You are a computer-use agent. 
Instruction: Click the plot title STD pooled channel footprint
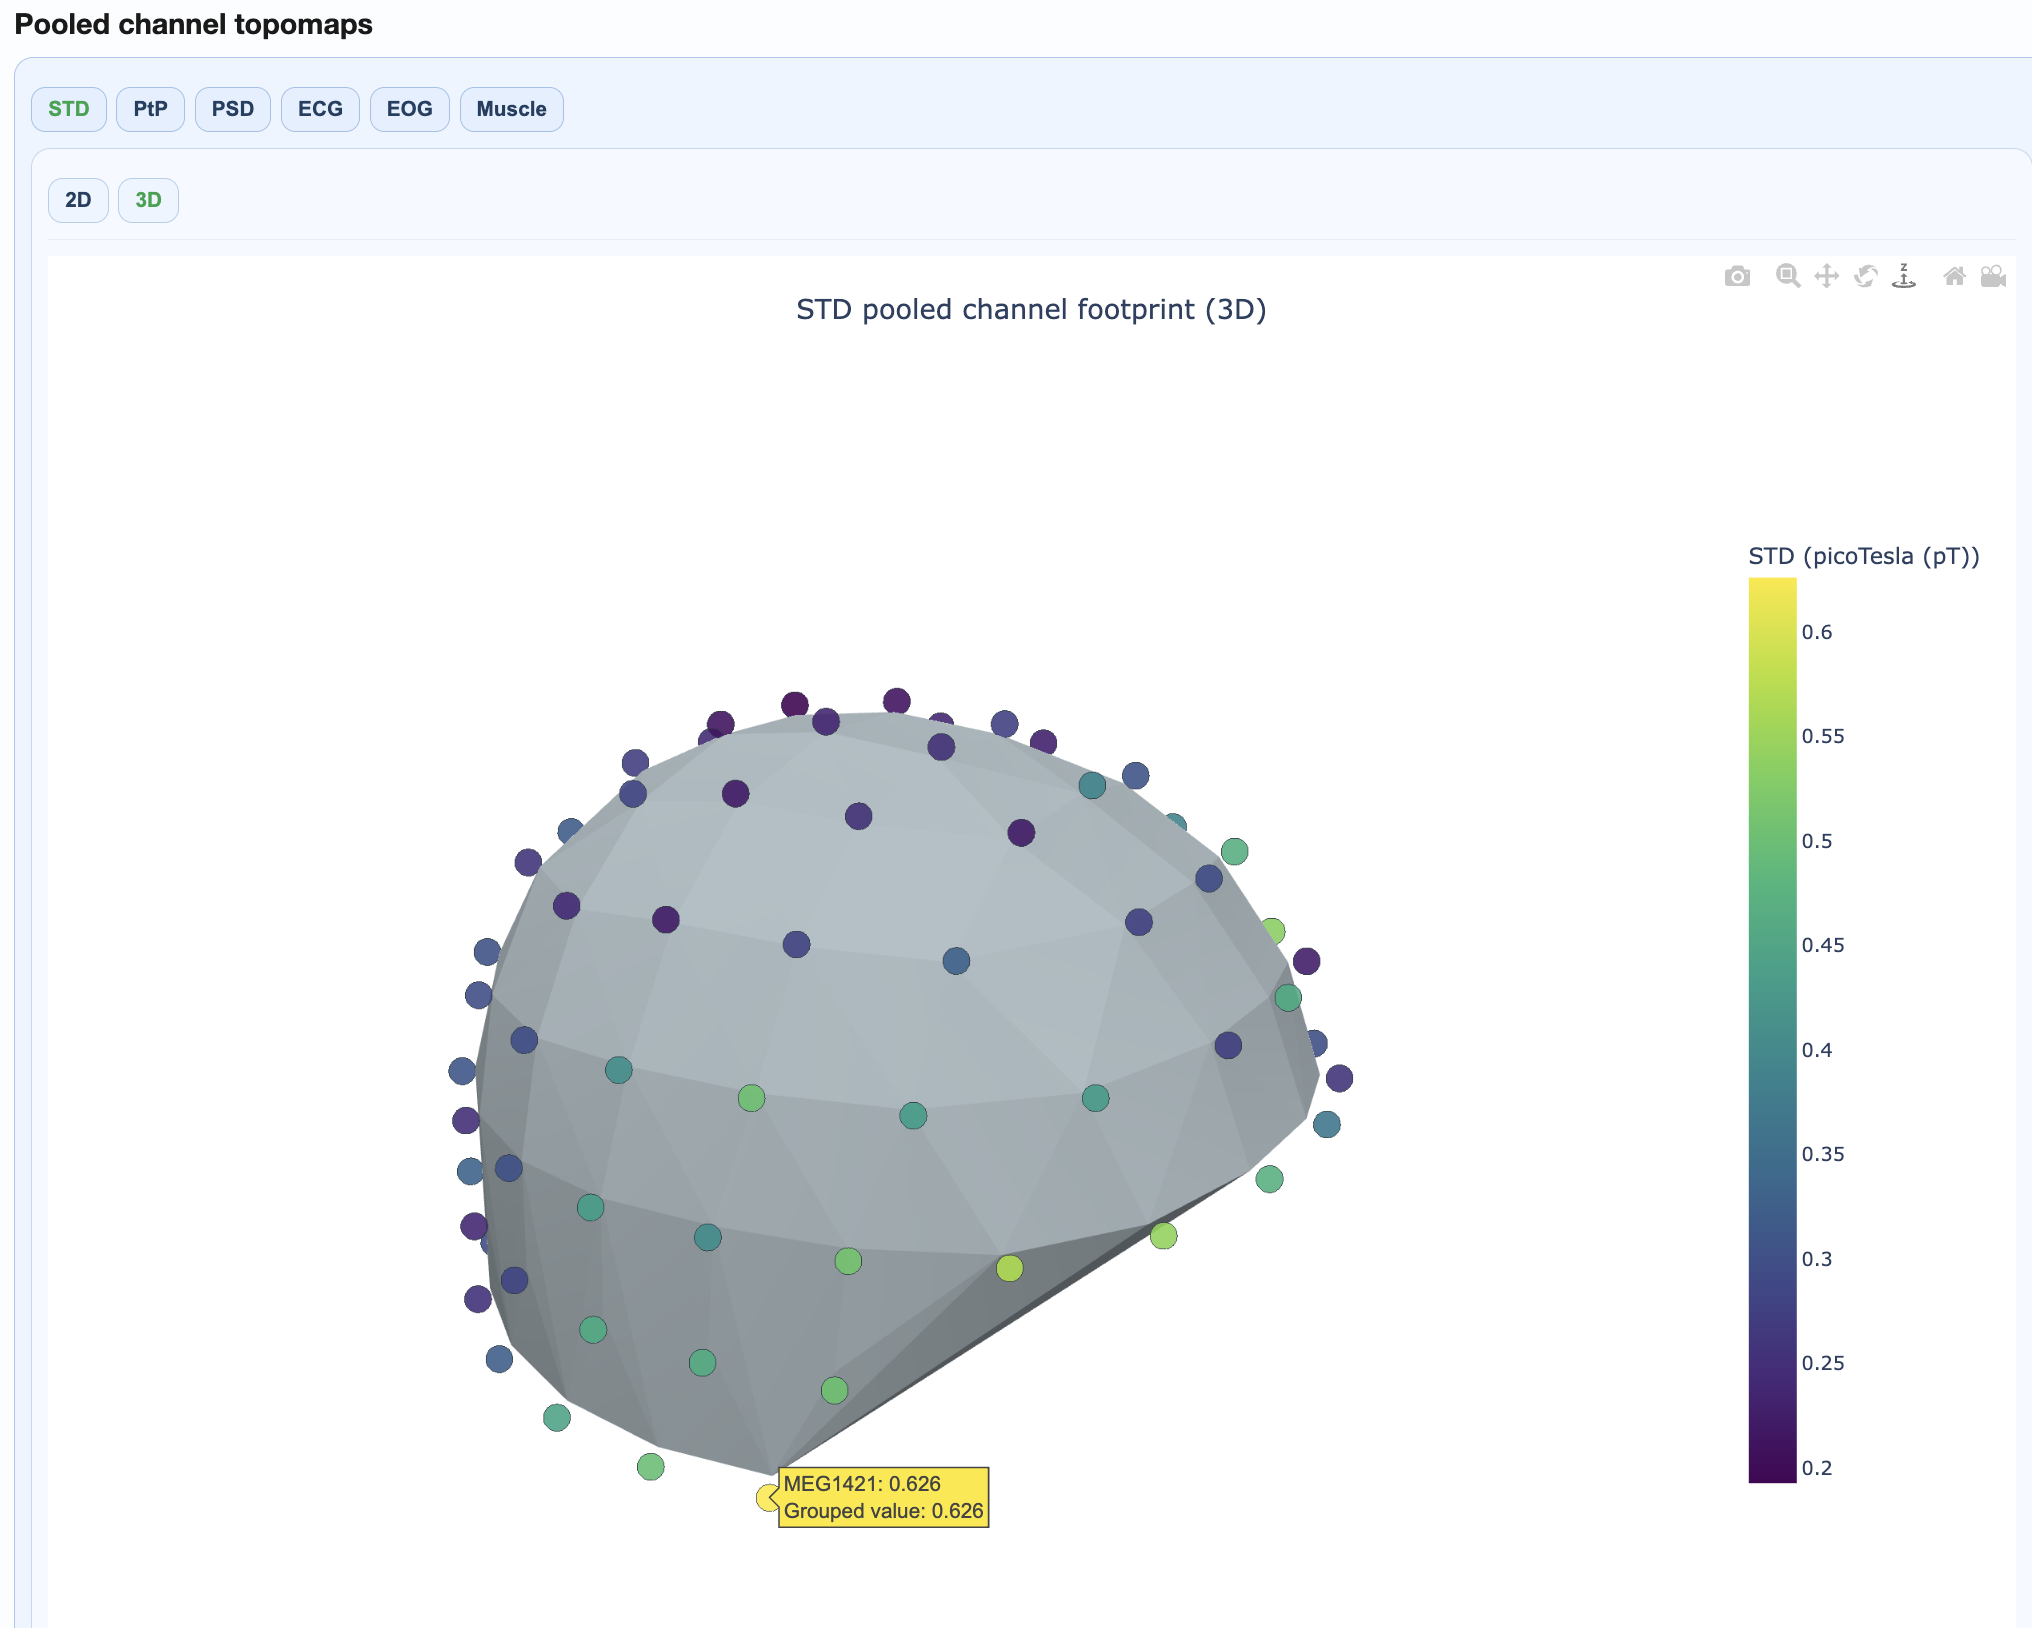pyautogui.click(x=1031, y=310)
